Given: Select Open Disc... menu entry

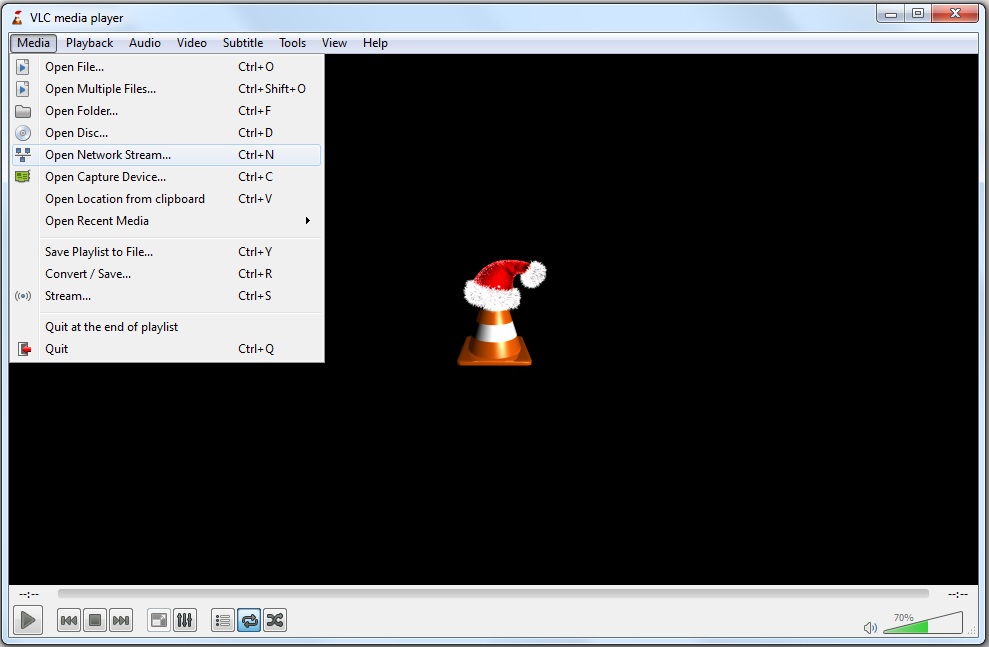Looking at the screenshot, I should point(167,133).
